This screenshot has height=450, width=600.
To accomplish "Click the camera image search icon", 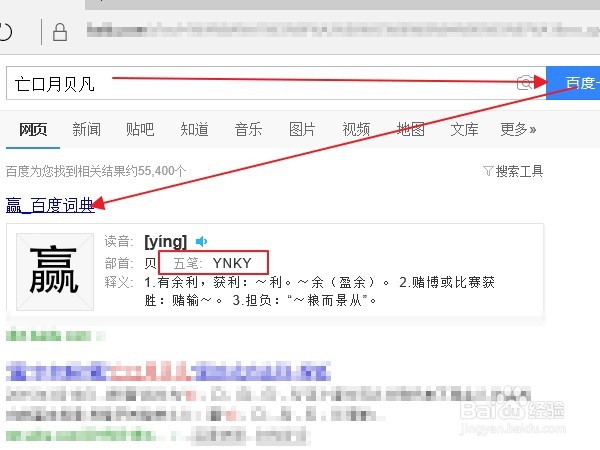I will click(x=525, y=83).
